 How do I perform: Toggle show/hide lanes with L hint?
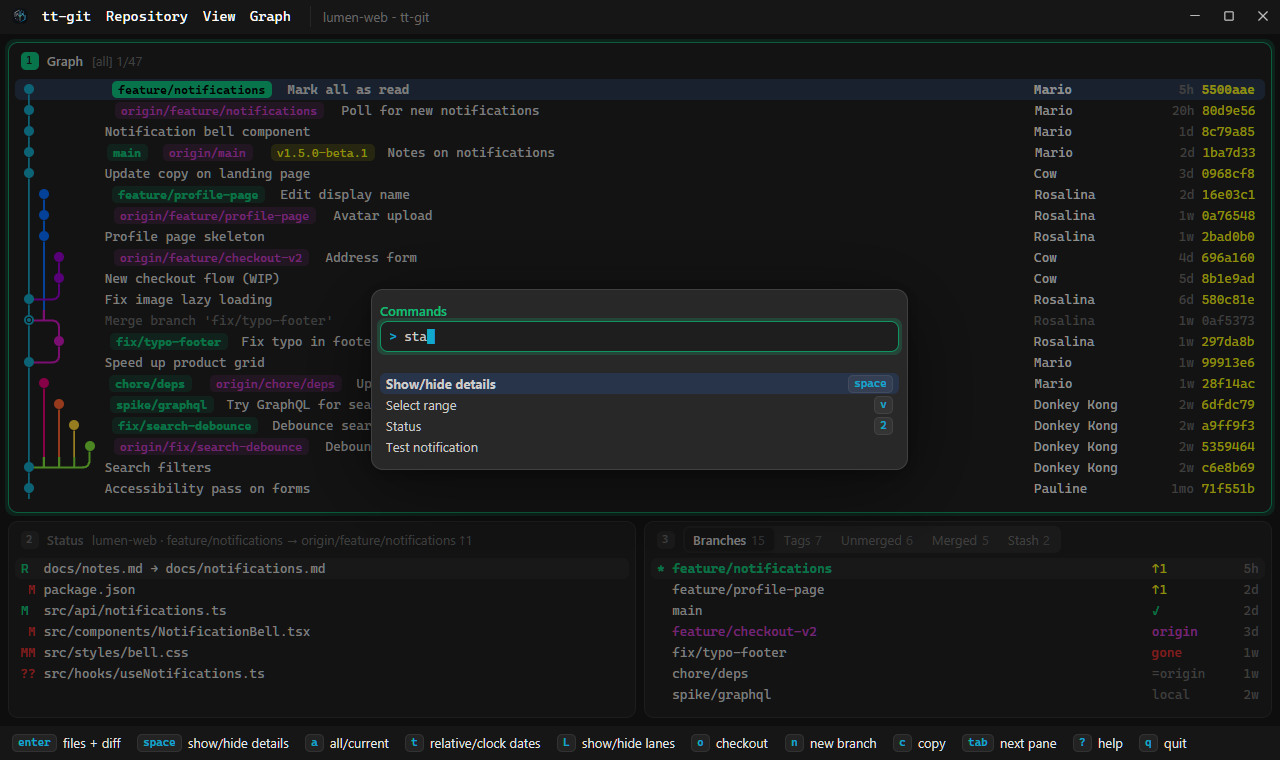616,743
